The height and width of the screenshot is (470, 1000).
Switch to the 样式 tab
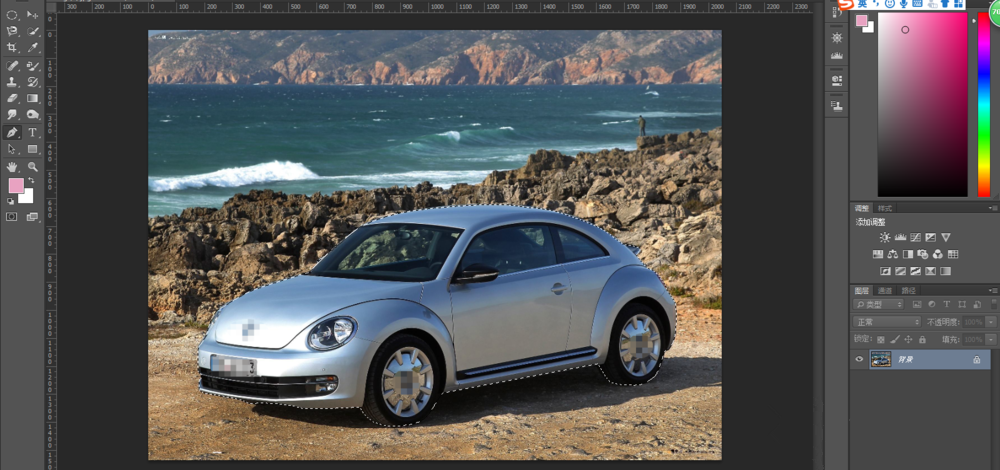coord(885,209)
